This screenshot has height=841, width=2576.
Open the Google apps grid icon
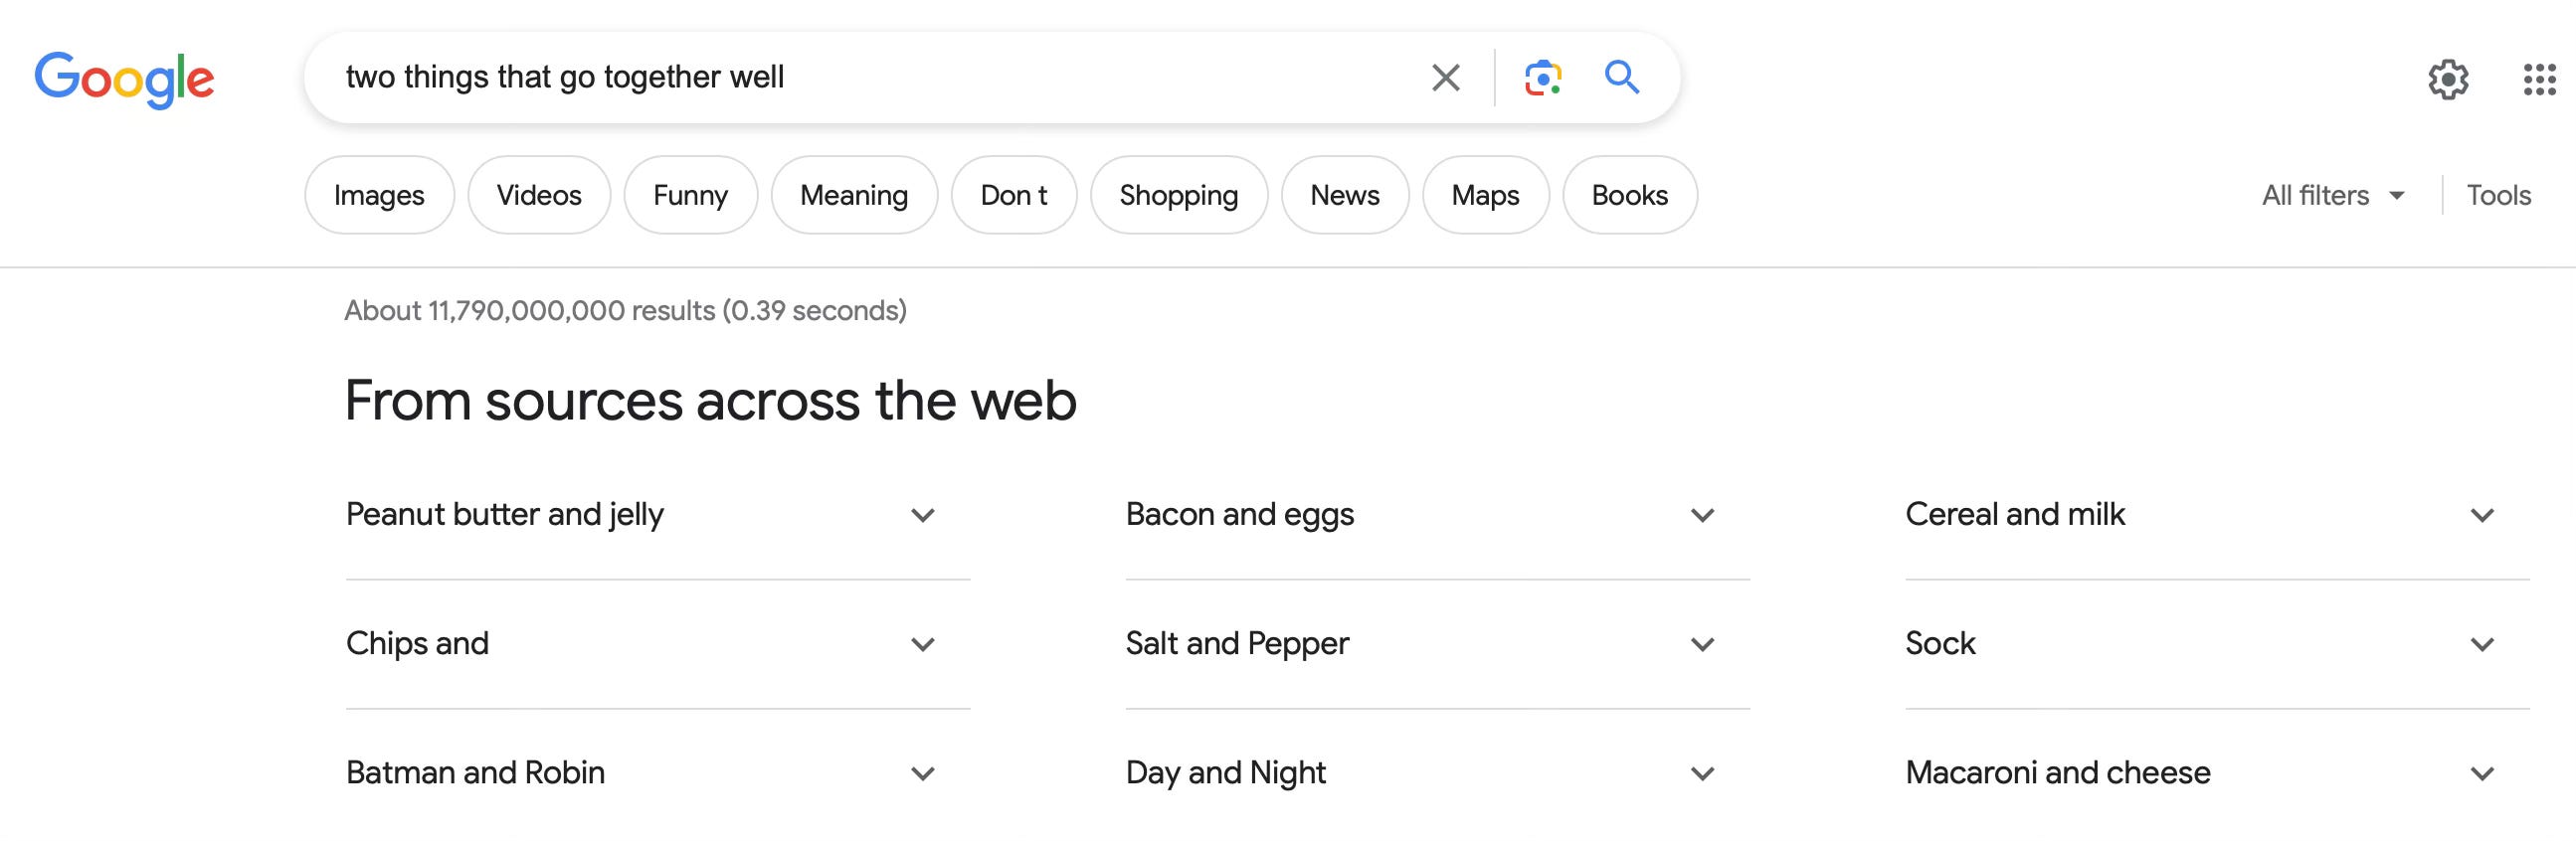click(x=2539, y=79)
